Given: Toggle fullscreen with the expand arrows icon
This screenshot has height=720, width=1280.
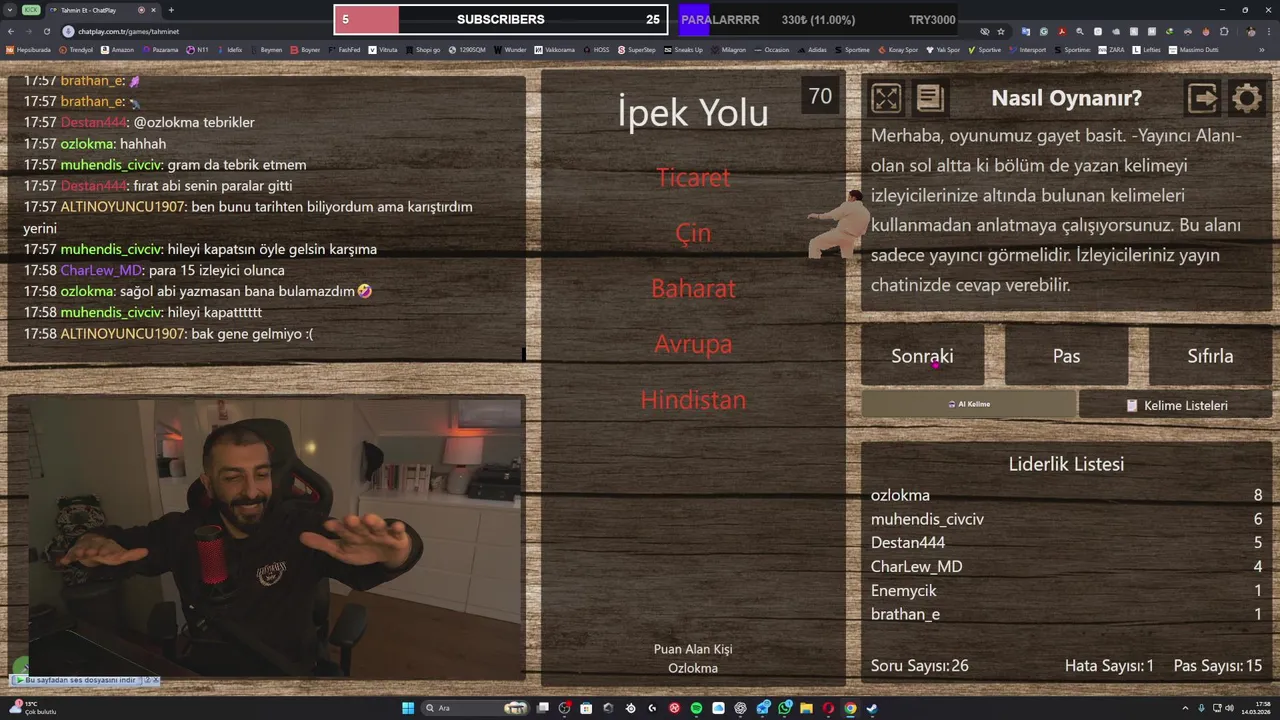Looking at the screenshot, I should click(x=886, y=97).
